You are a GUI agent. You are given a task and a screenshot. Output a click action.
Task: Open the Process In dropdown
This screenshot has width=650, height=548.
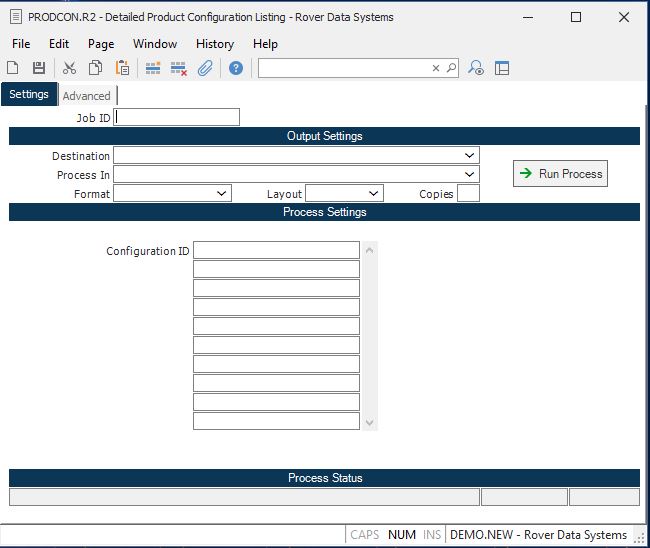click(469, 175)
